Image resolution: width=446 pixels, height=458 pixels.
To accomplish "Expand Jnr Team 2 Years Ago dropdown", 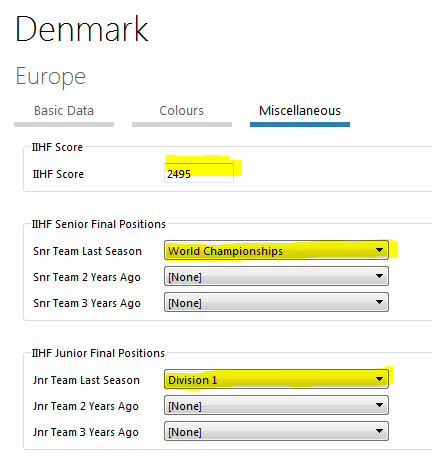I will coord(276,405).
